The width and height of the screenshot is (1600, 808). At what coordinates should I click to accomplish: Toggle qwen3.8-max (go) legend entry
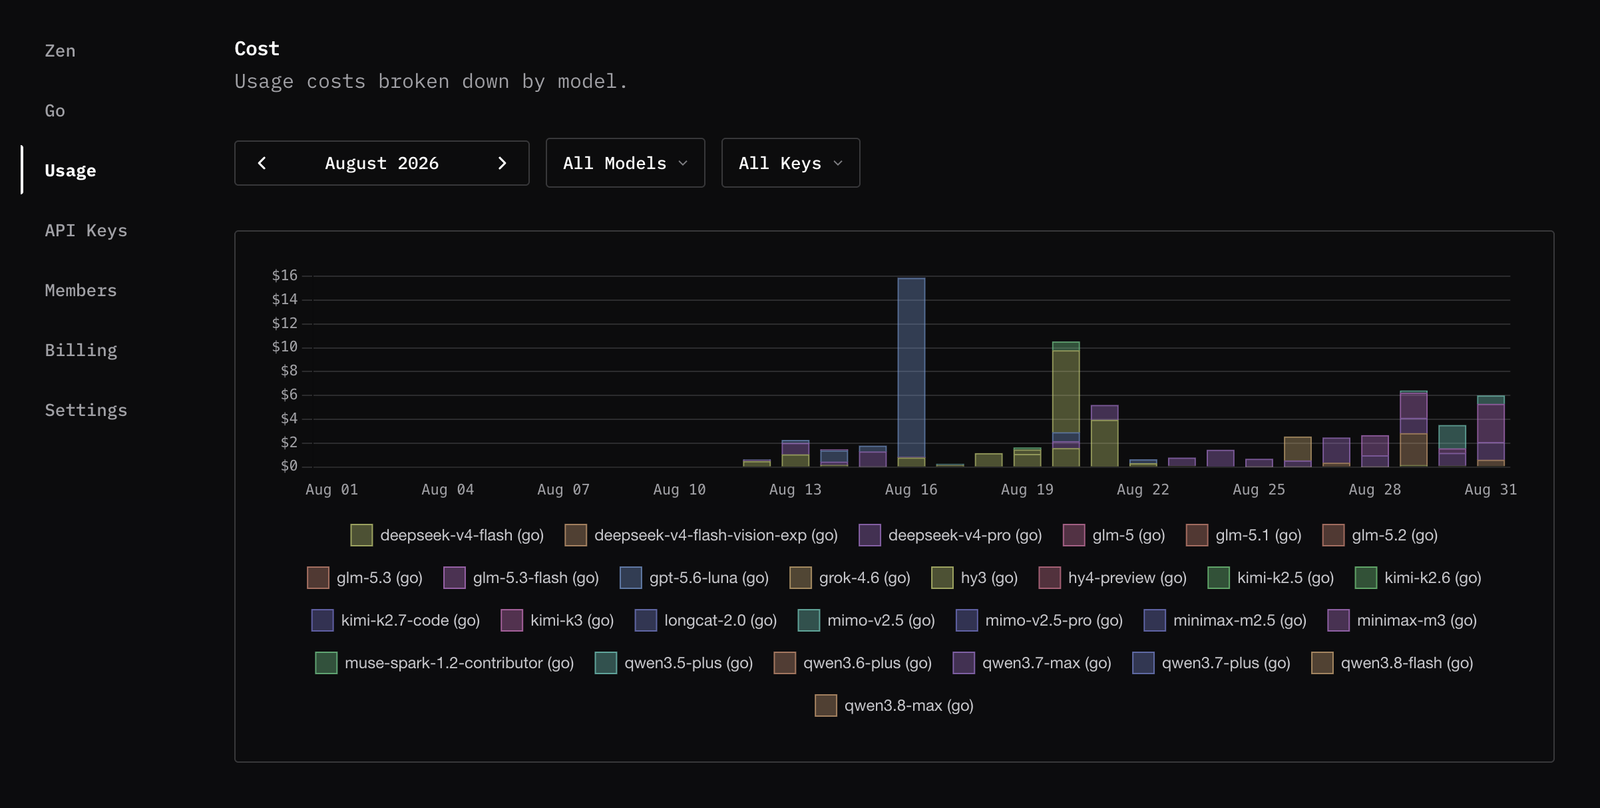[894, 705]
